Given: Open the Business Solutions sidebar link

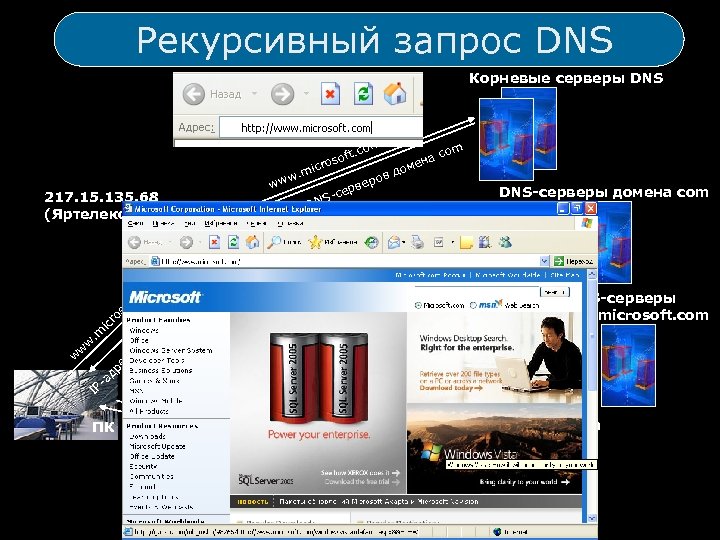Looking at the screenshot, I should pos(161,371).
